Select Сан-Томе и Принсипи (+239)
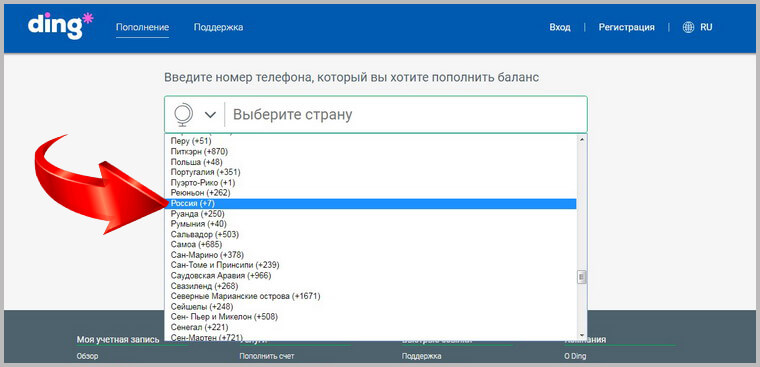The width and height of the screenshot is (760, 367). [x=370, y=265]
